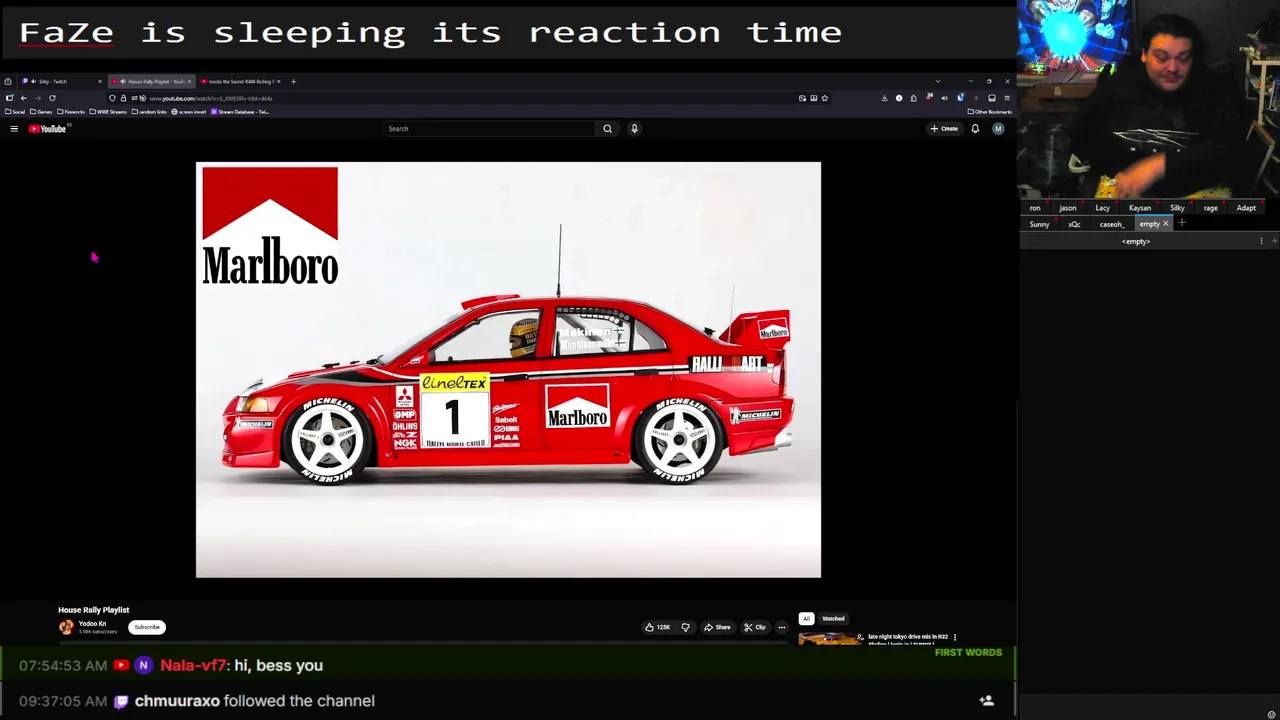The height and width of the screenshot is (720, 1280).
Task: Click the Marlboro rally car video player
Action: coord(508,370)
